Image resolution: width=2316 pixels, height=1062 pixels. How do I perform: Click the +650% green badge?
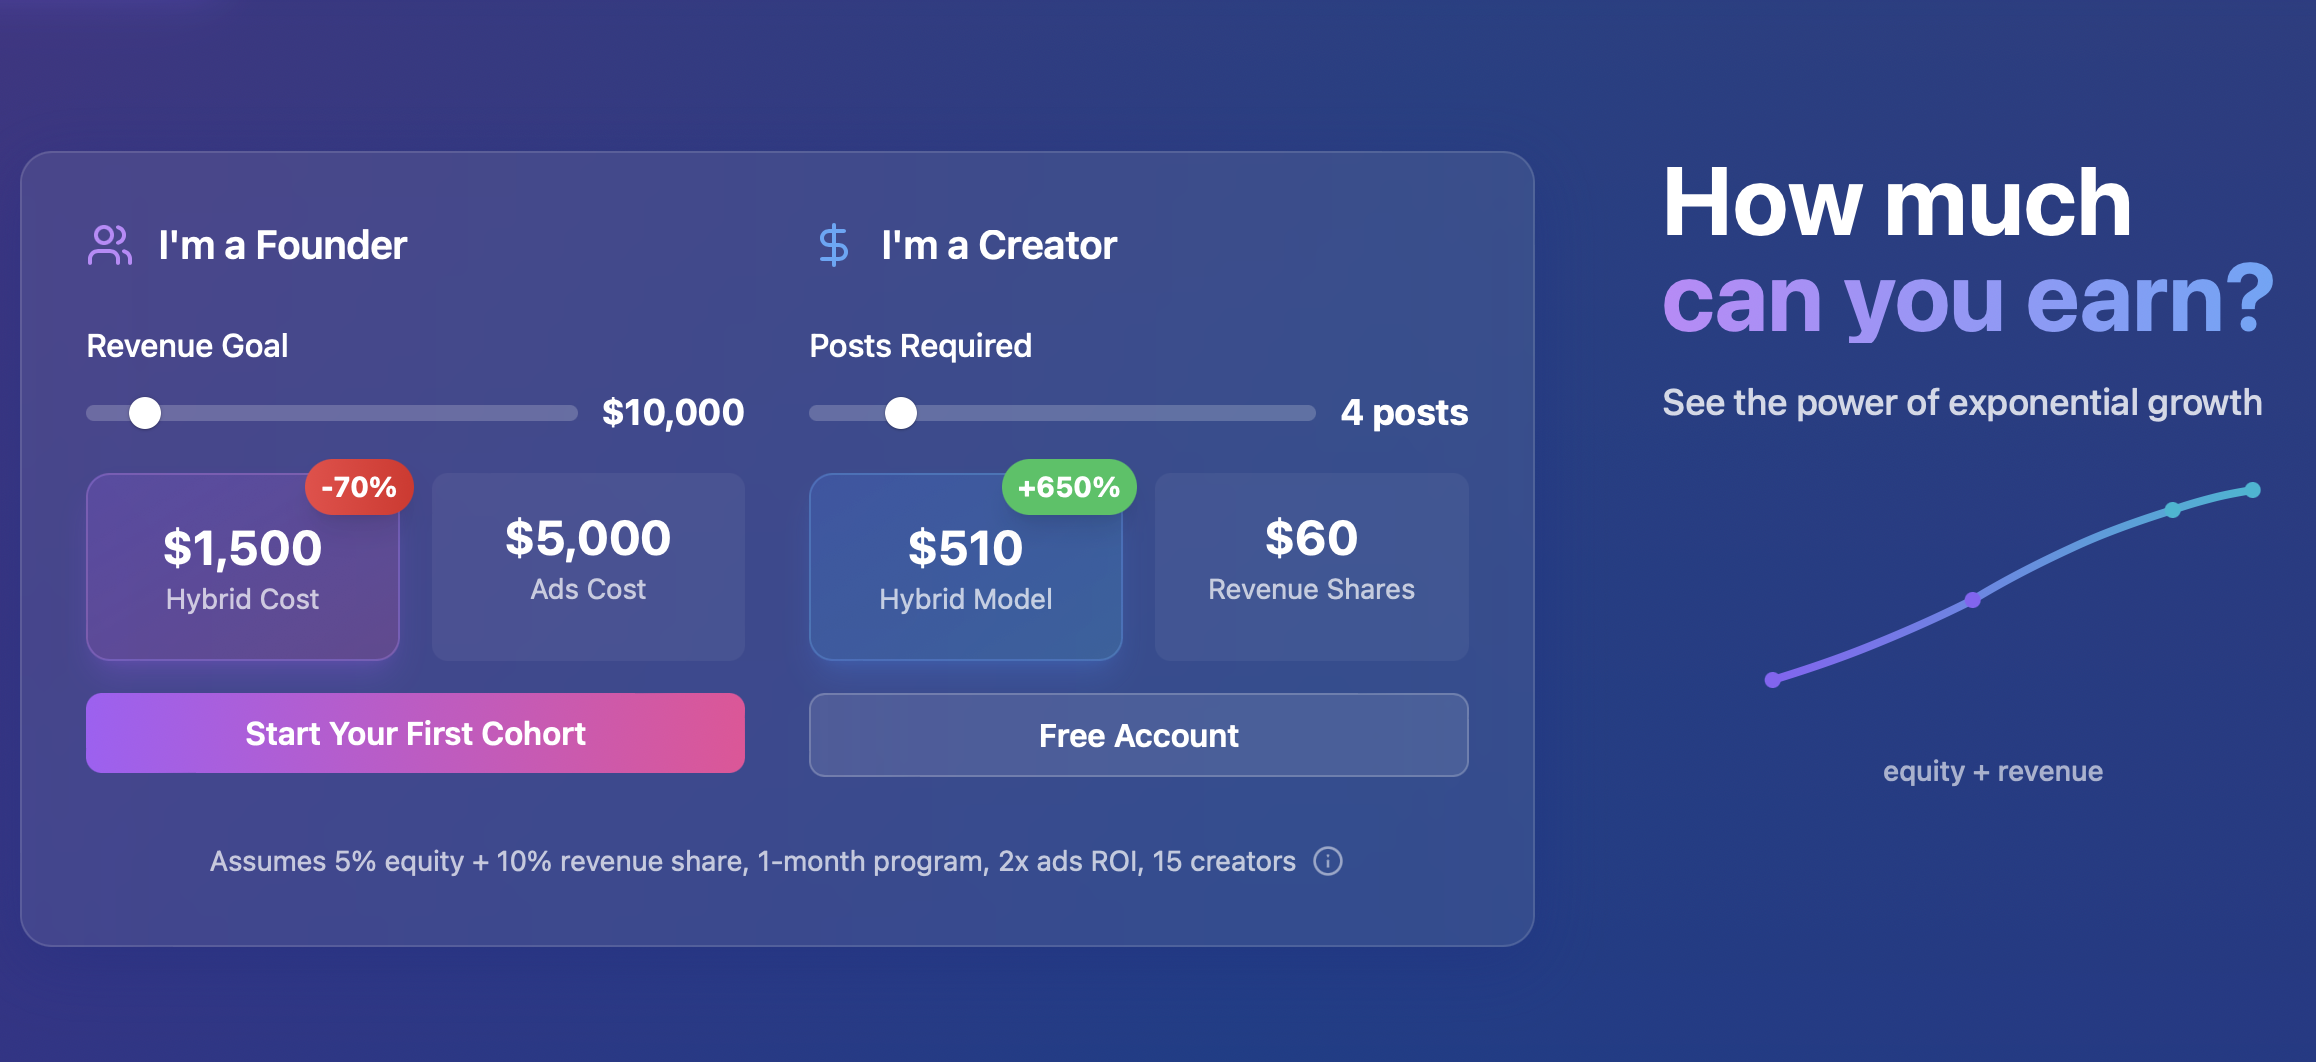tap(1069, 487)
